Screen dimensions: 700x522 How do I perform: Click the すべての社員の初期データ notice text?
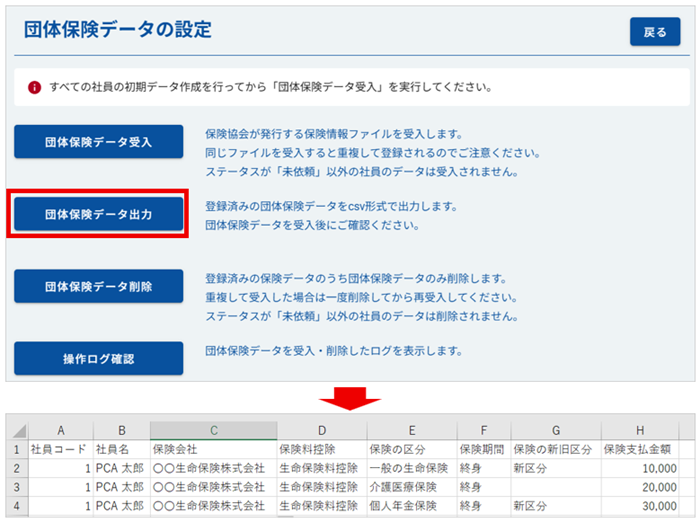(271, 87)
